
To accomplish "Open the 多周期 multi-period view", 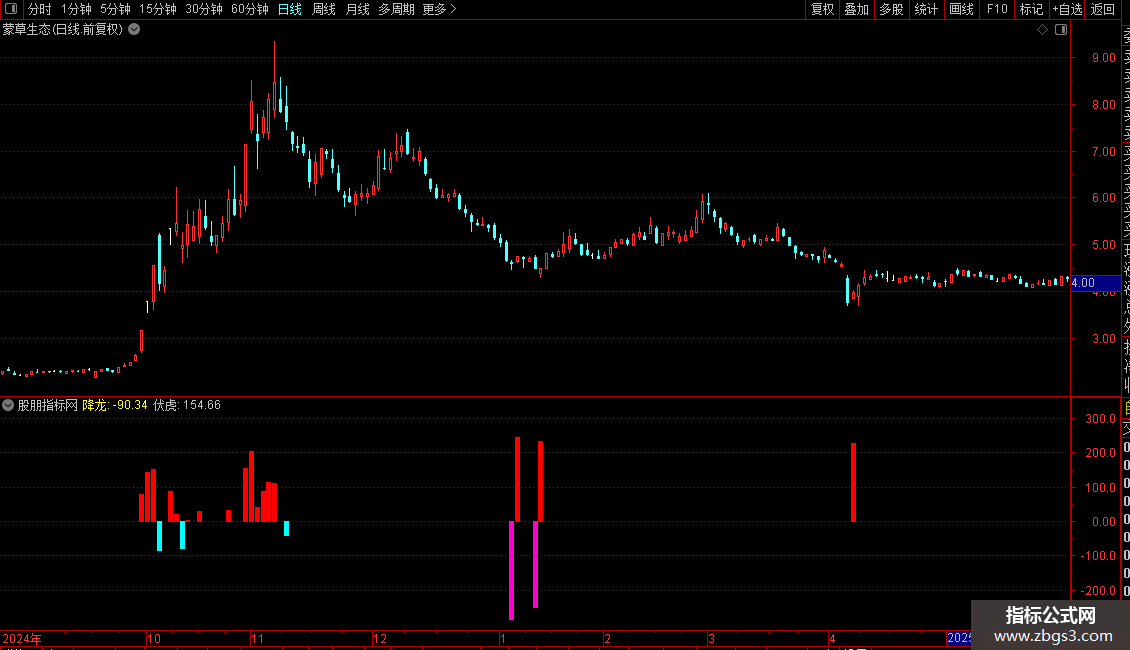I will 396,9.
